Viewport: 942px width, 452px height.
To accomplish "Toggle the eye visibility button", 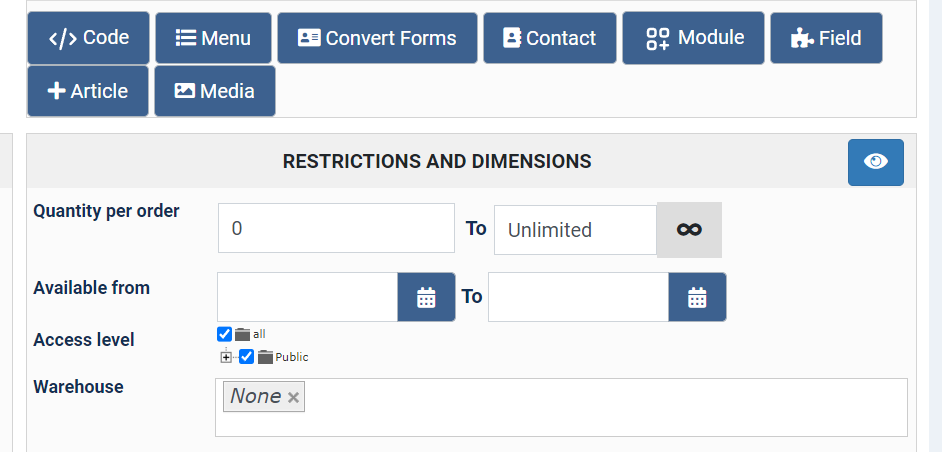I will coord(875,162).
